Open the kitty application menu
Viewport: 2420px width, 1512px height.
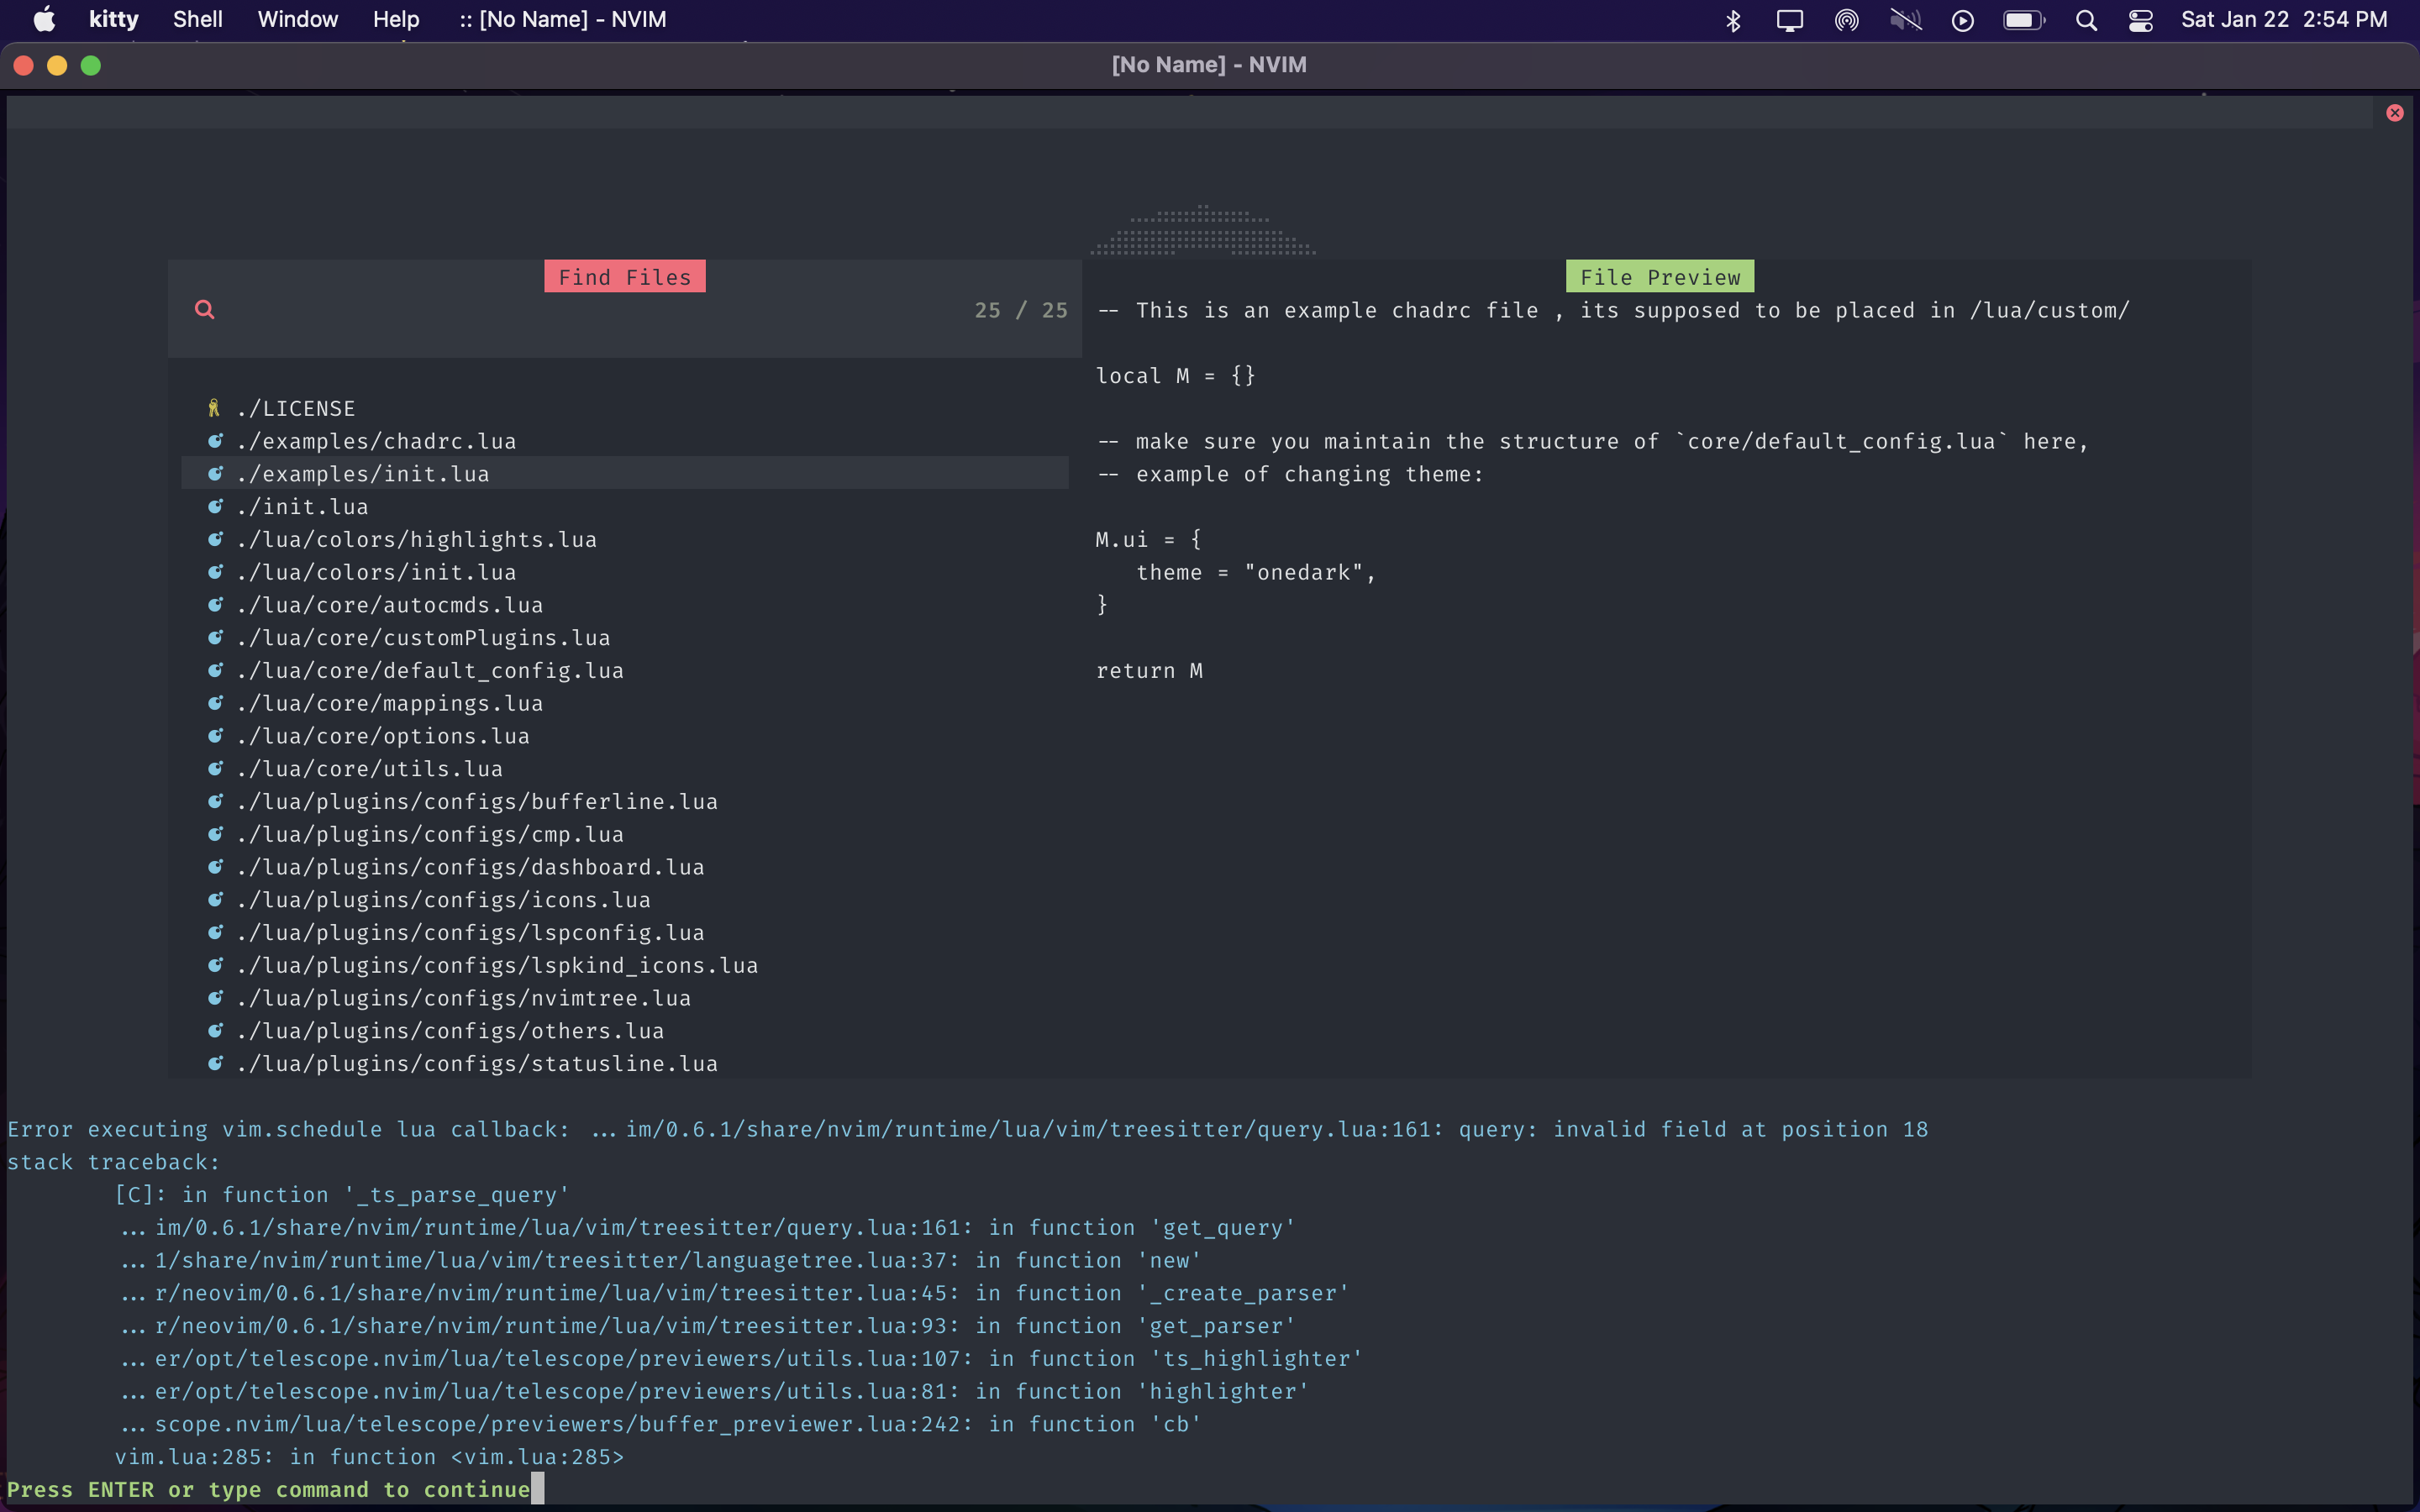pos(113,19)
